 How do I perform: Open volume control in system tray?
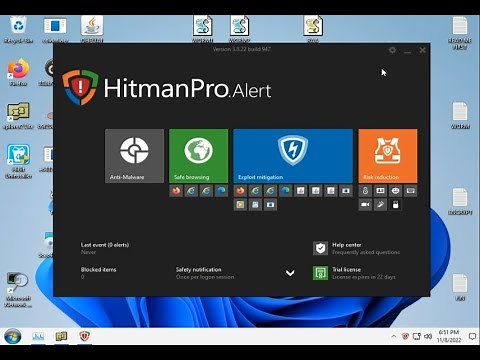tap(428, 336)
